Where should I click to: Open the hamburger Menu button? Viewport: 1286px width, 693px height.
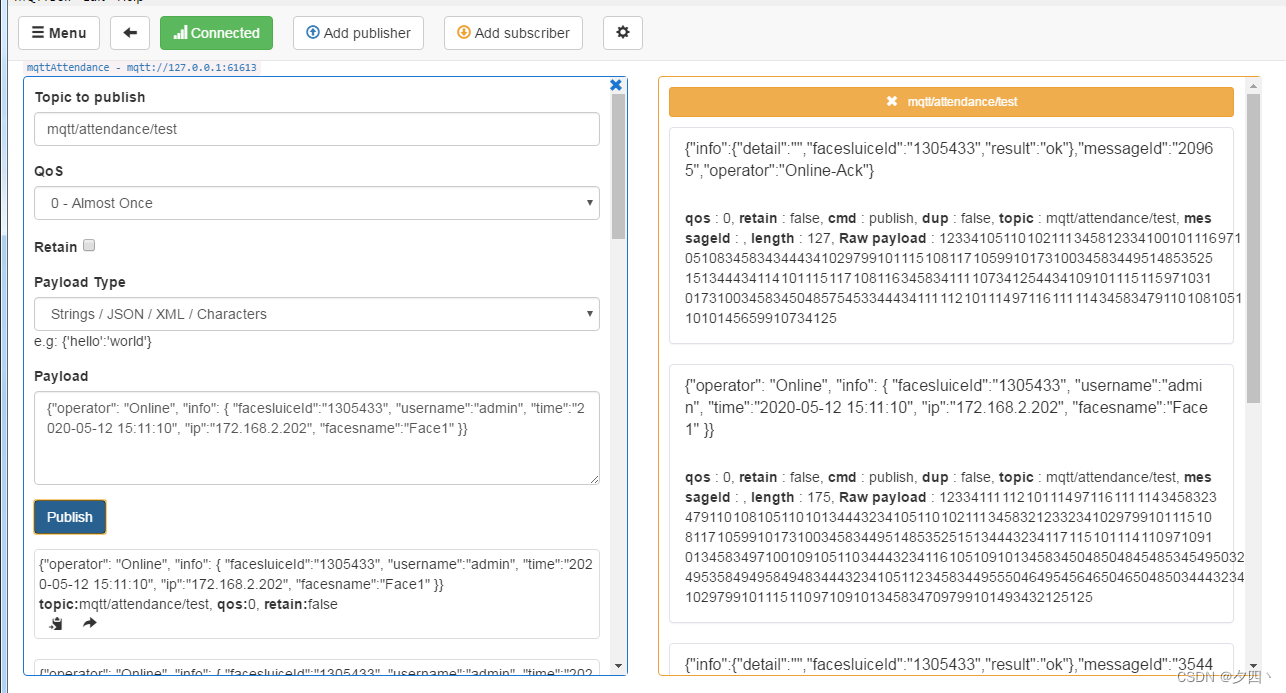pyautogui.click(x=59, y=33)
